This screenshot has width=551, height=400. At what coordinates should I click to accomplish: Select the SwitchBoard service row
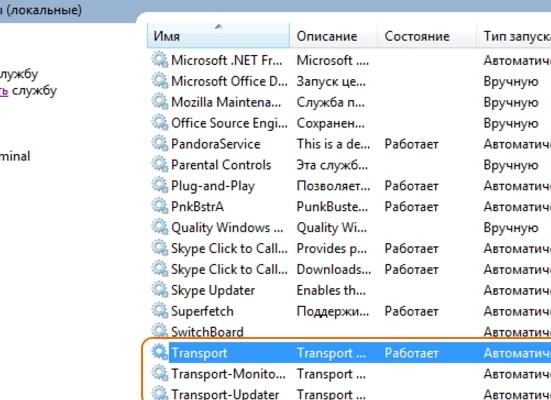[x=349, y=331]
